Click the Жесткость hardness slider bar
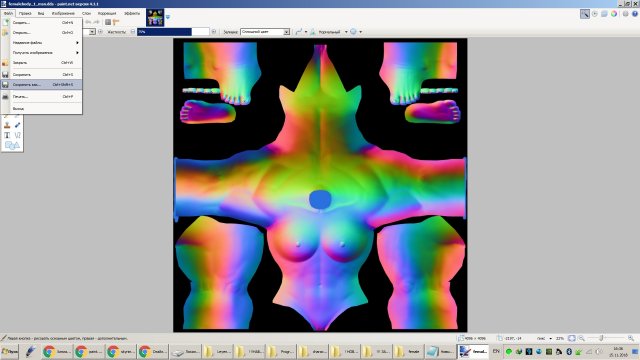This screenshot has width=640, height=360. 173,32
